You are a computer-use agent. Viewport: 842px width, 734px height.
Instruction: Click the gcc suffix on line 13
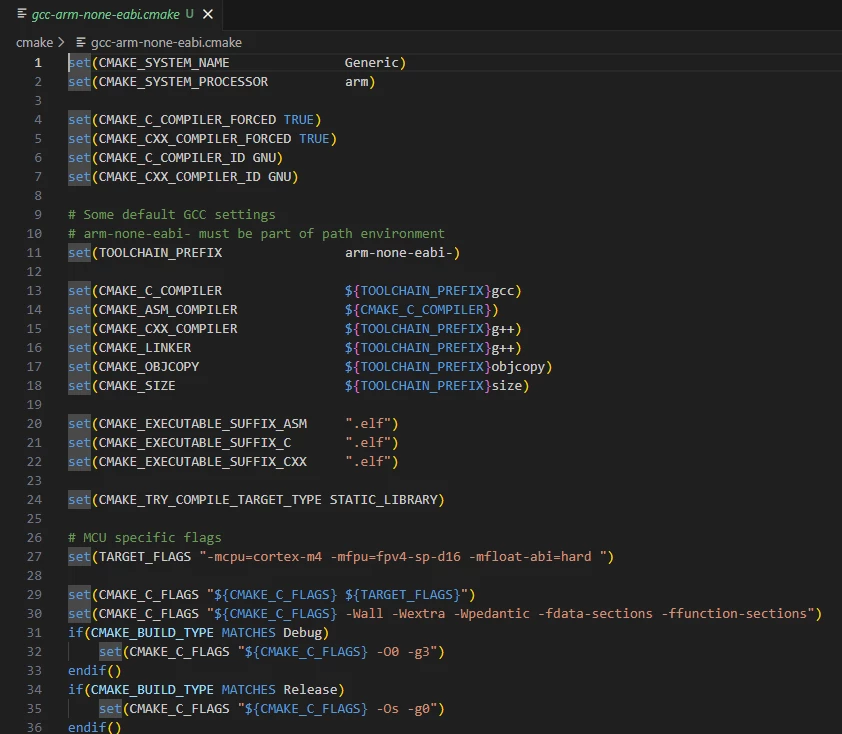pyautogui.click(x=503, y=291)
